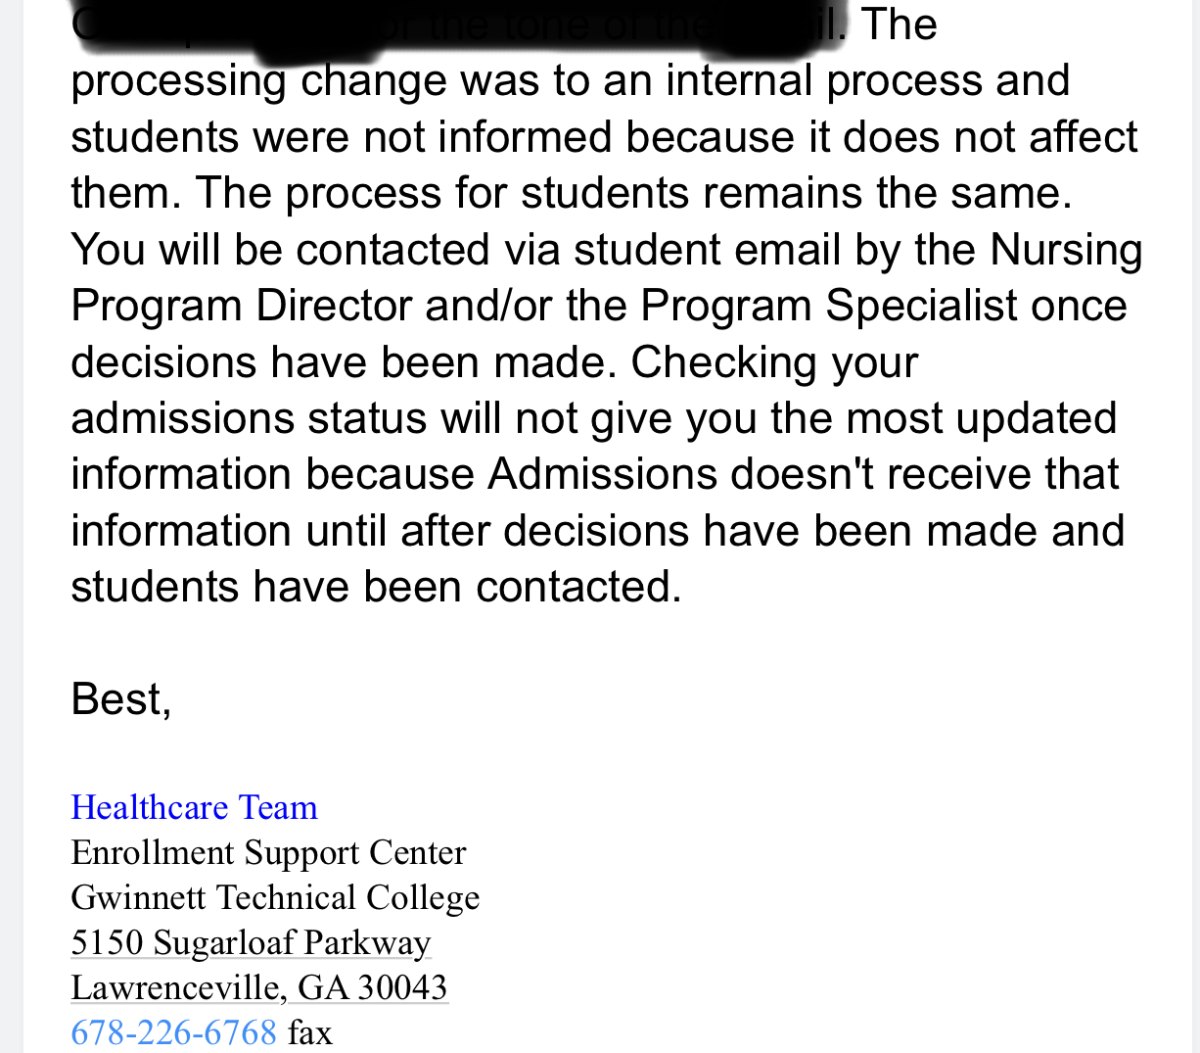The height and width of the screenshot is (1053, 1200).
Task: Click the words Nursing in the email
Action: [1066, 250]
